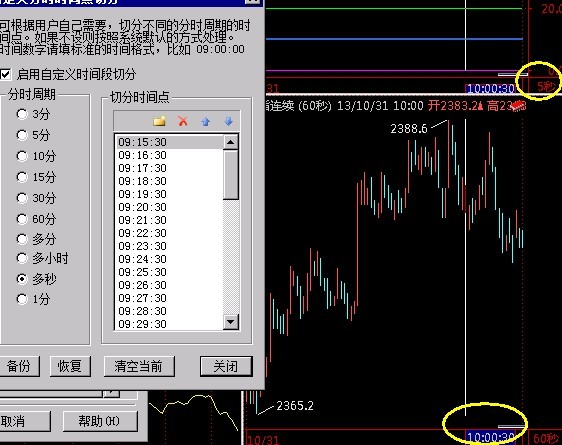Viewport: 562px width, 445px height.
Task: Select the 09:29:30 time entry
Action: [169, 324]
